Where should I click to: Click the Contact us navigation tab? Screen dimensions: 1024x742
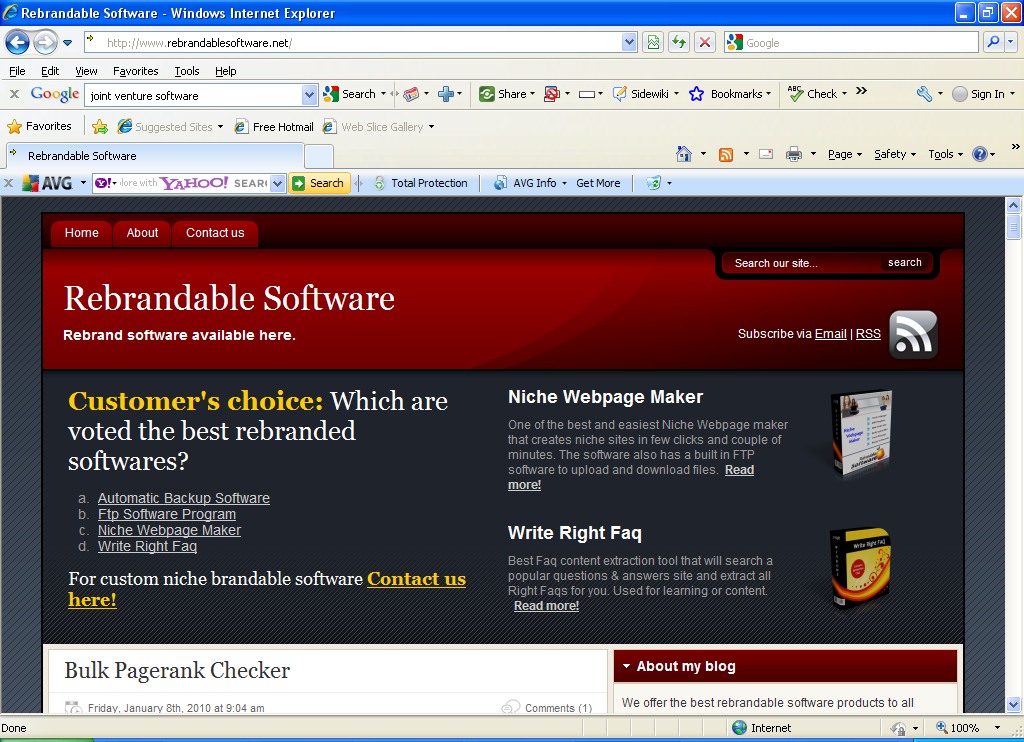215,233
